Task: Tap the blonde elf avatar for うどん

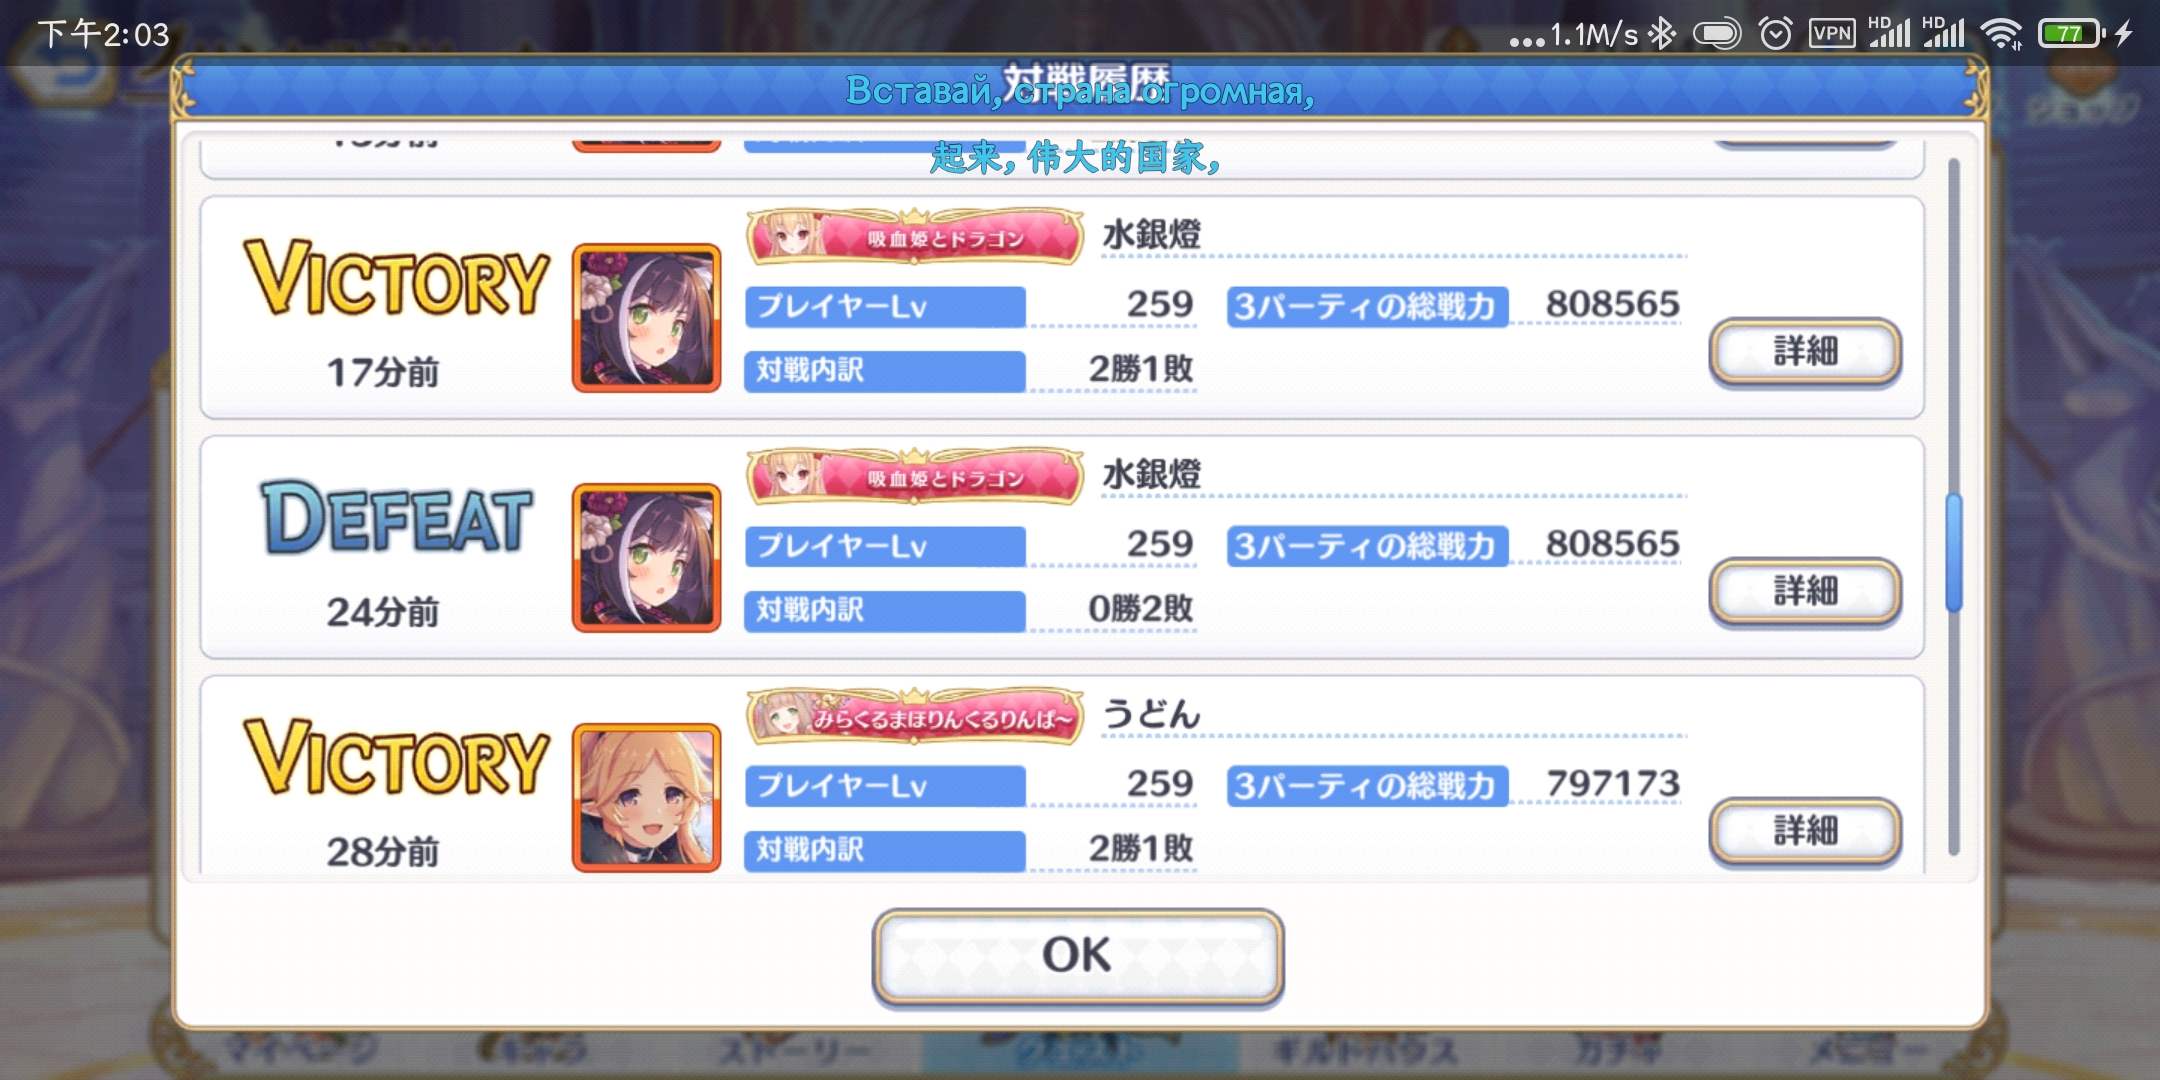Action: pyautogui.click(x=646, y=797)
